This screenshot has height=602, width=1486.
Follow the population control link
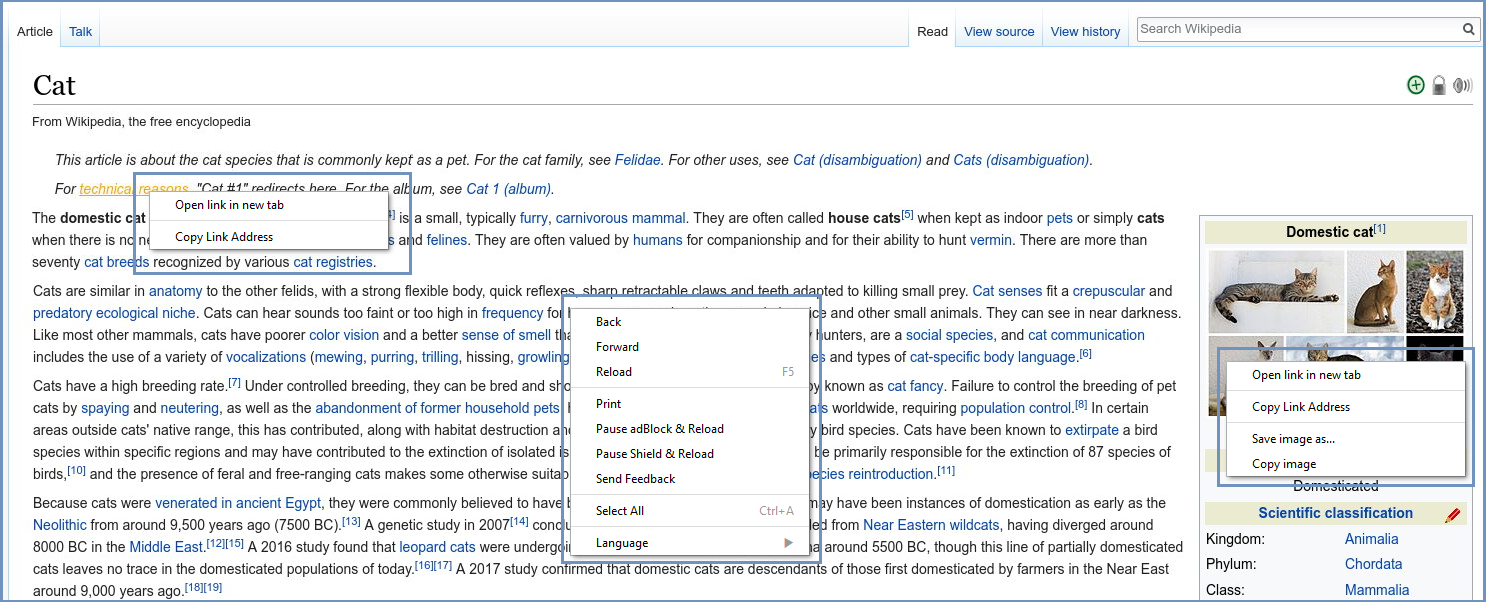(x=1016, y=408)
